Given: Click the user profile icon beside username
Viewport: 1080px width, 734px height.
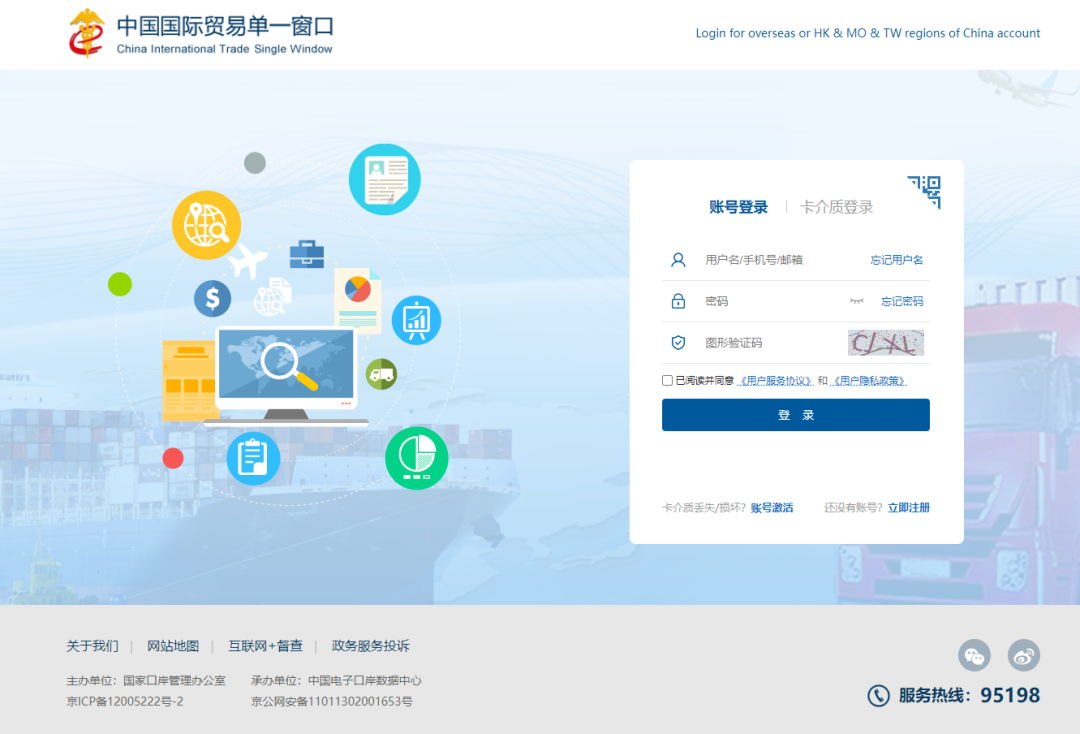Looking at the screenshot, I should click(678, 260).
